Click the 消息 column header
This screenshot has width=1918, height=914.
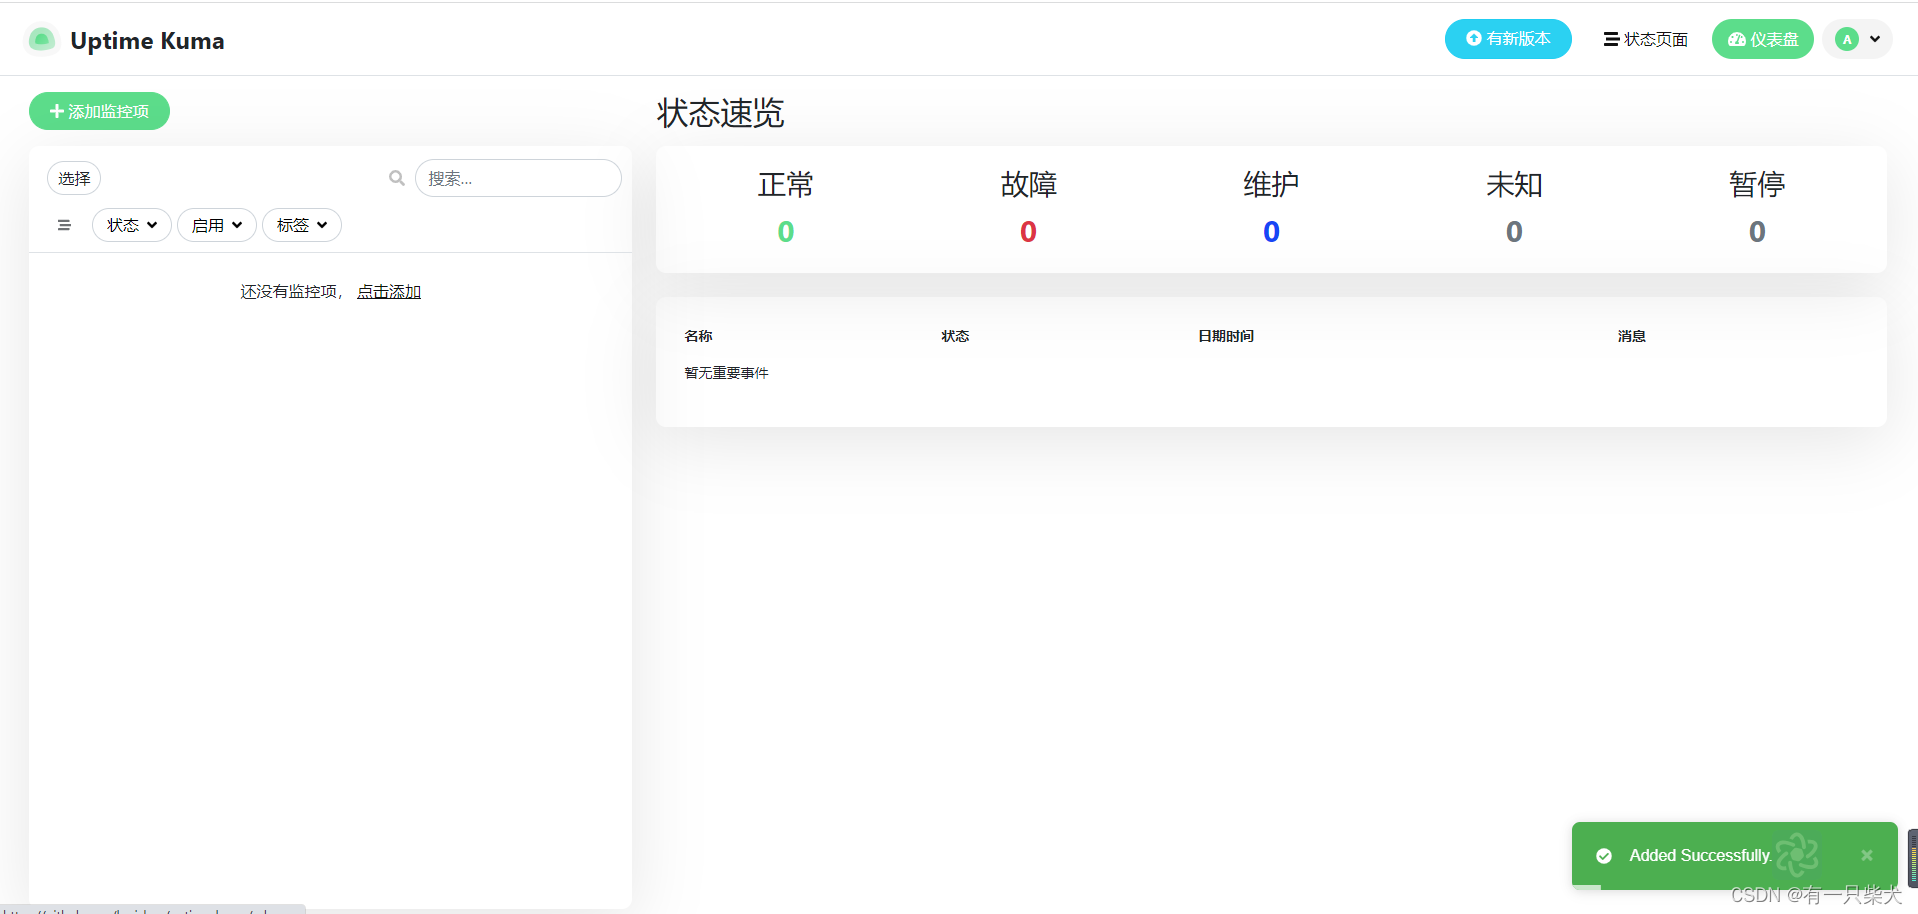pos(1632,336)
